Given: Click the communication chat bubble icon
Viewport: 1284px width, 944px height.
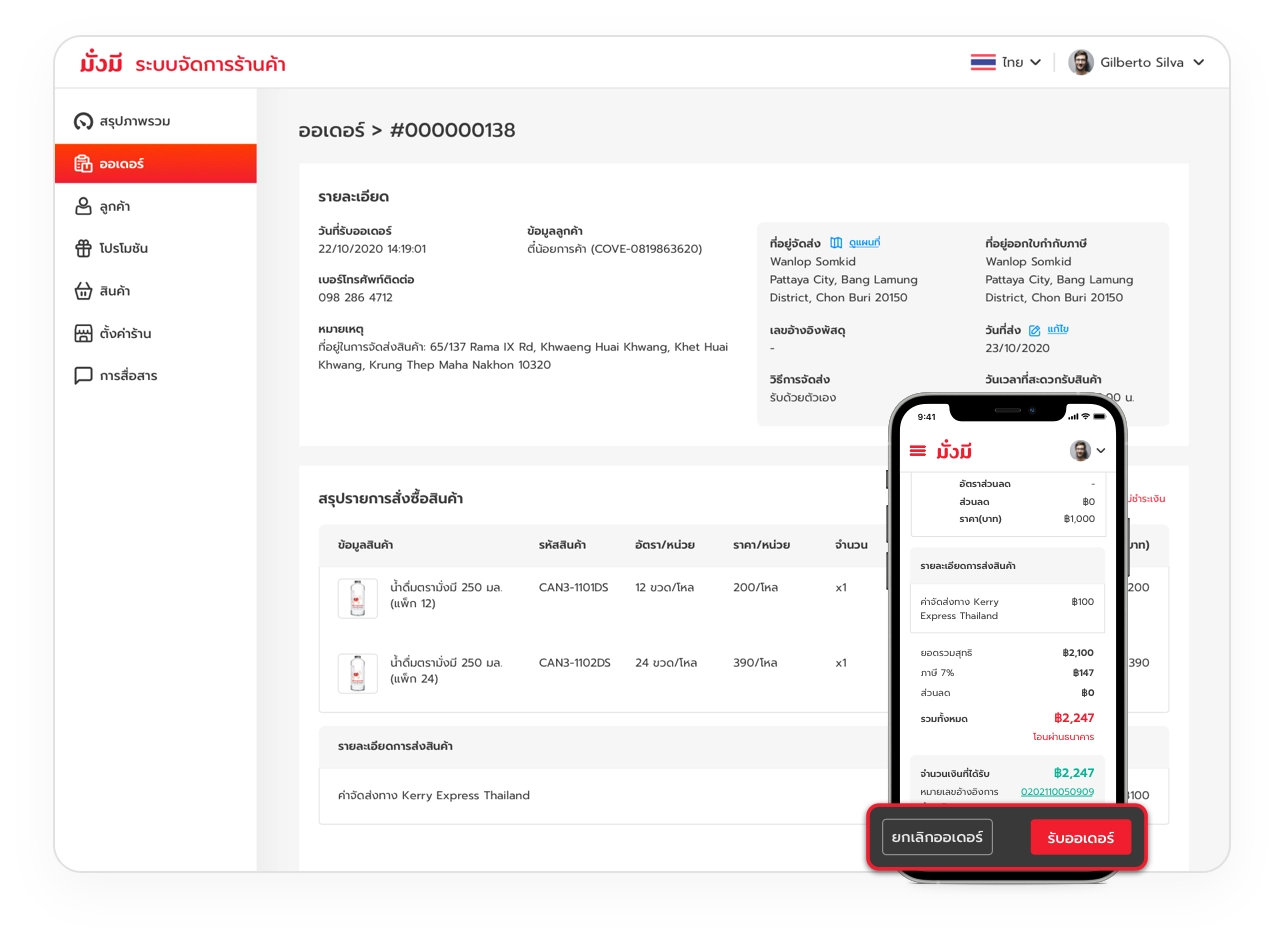Looking at the screenshot, I should tap(83, 376).
